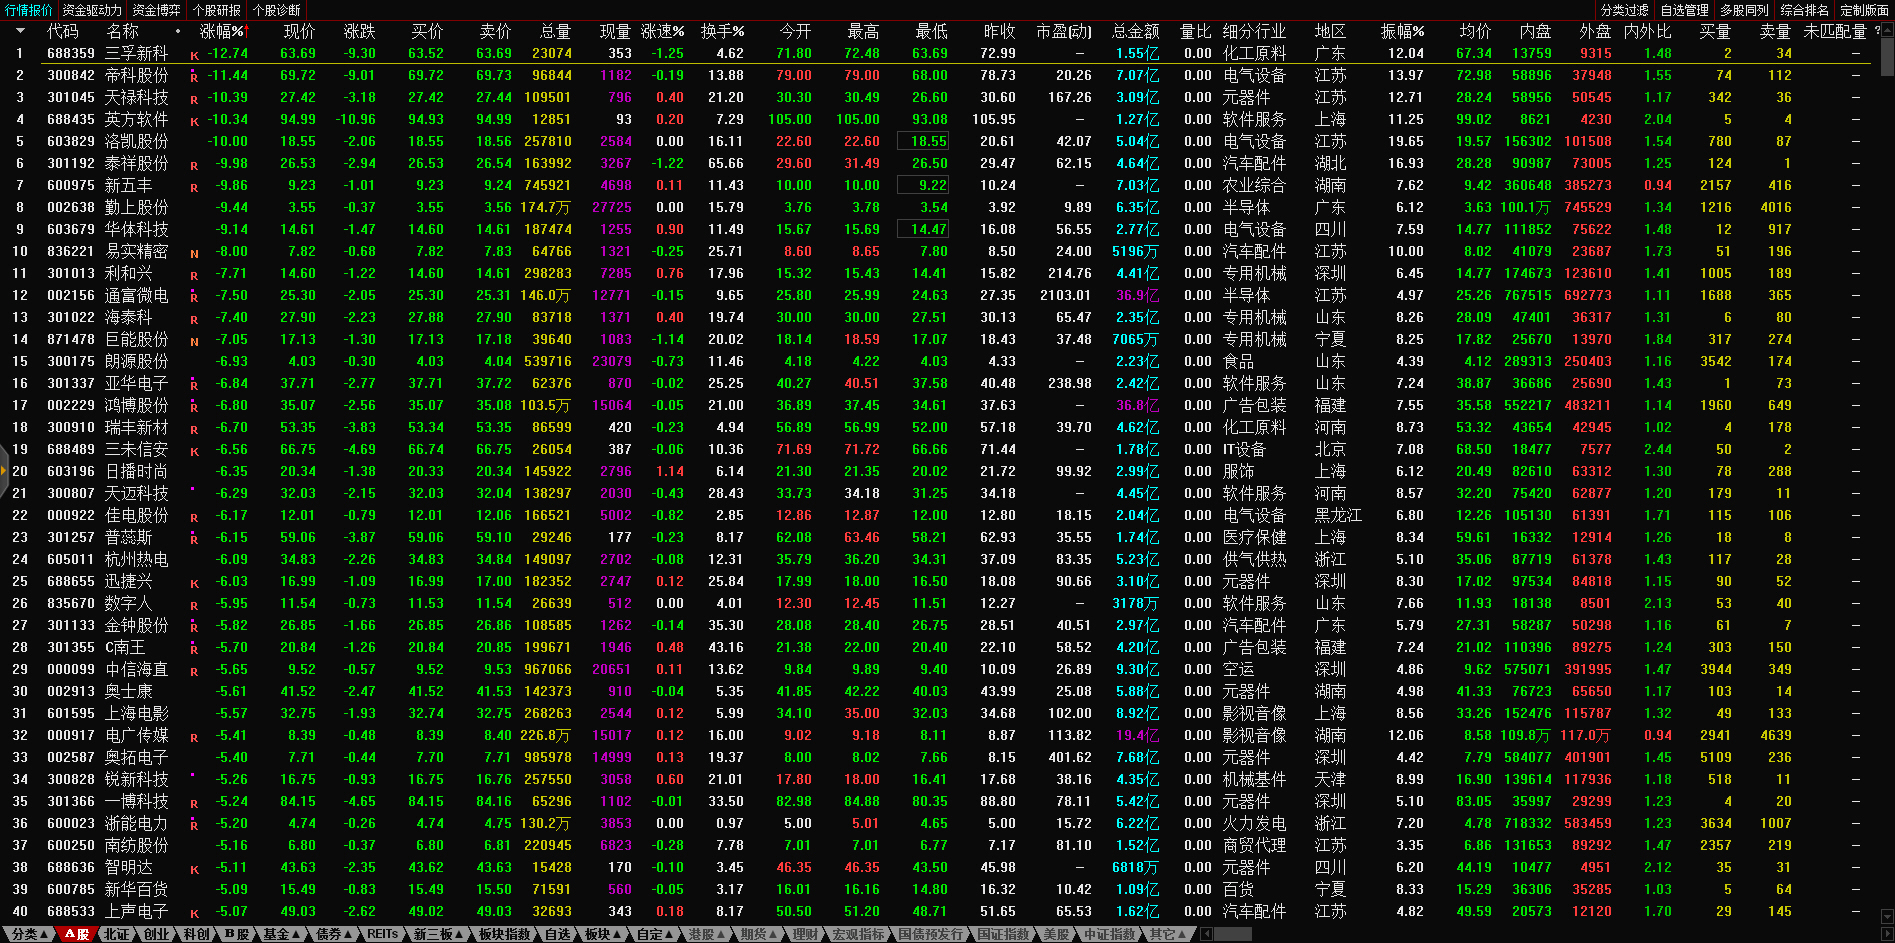Click the K marker beside 上声电子

[x=194, y=913]
